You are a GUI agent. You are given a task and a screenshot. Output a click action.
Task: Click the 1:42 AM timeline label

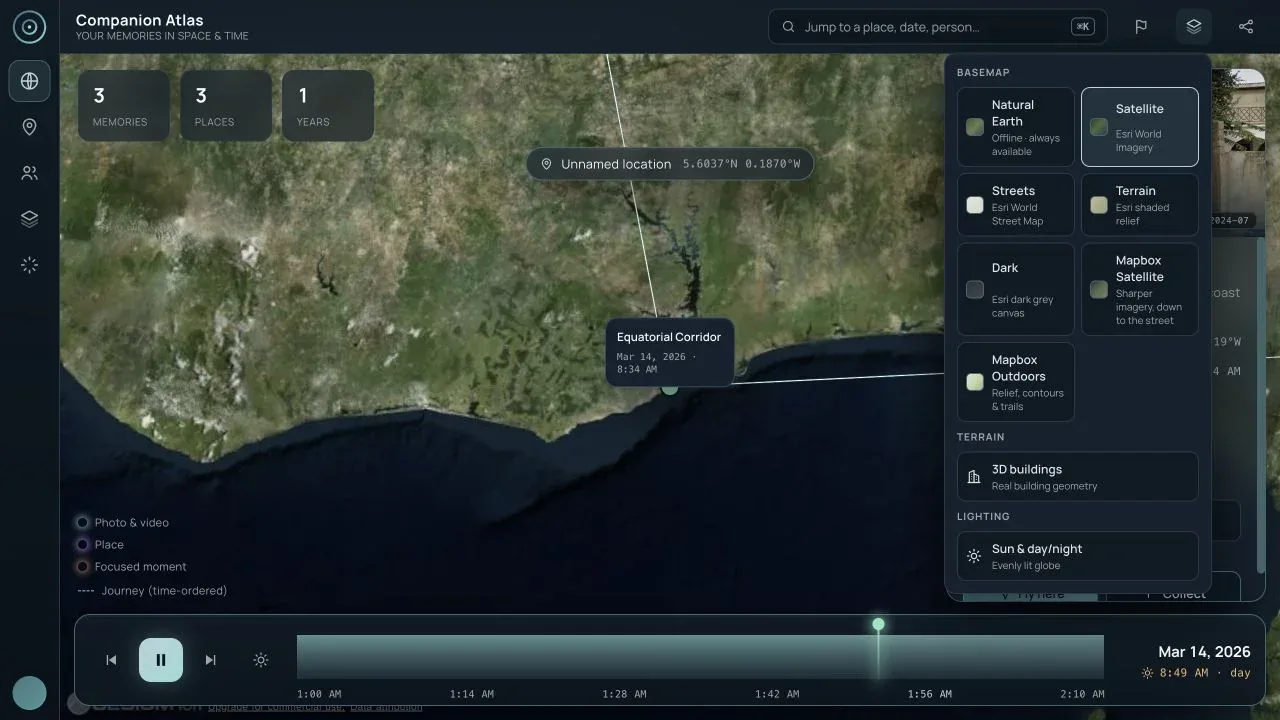(777, 694)
